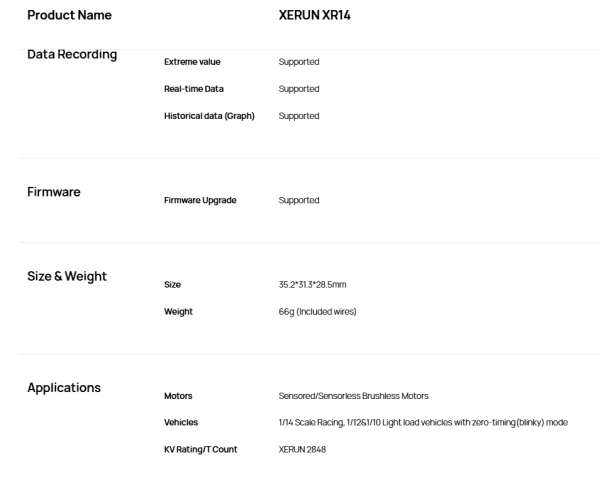The height and width of the screenshot is (477, 600).
Task: Click the Firmware Upgrade label
Action: click(200, 201)
